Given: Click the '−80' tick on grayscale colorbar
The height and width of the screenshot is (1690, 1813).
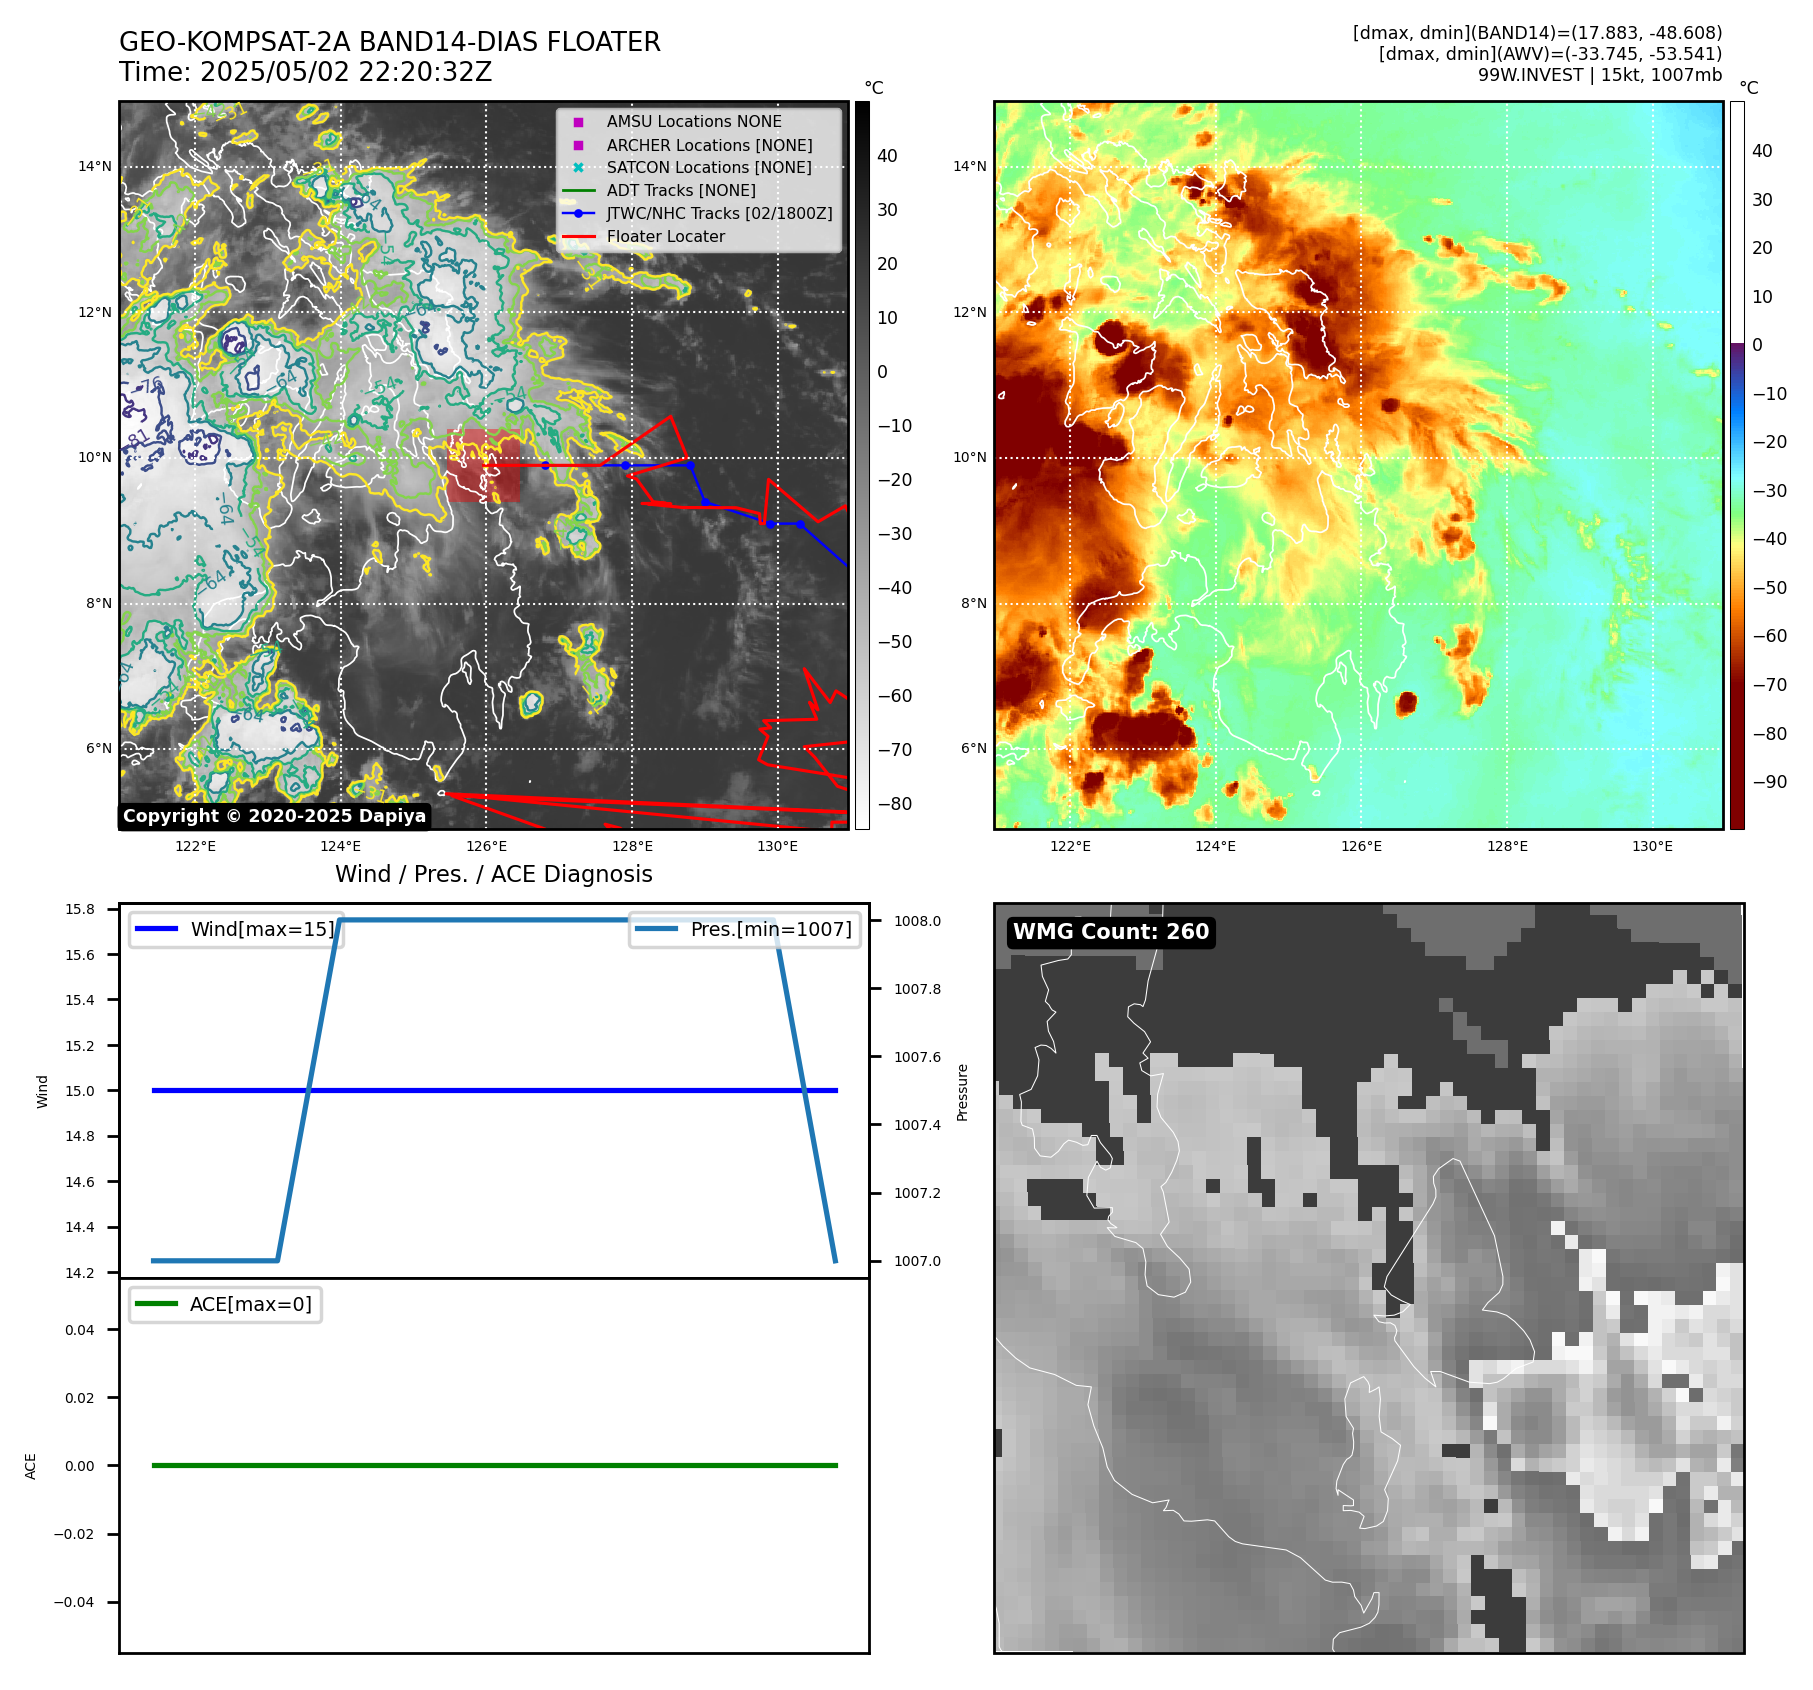Looking at the screenshot, I should (x=895, y=804).
